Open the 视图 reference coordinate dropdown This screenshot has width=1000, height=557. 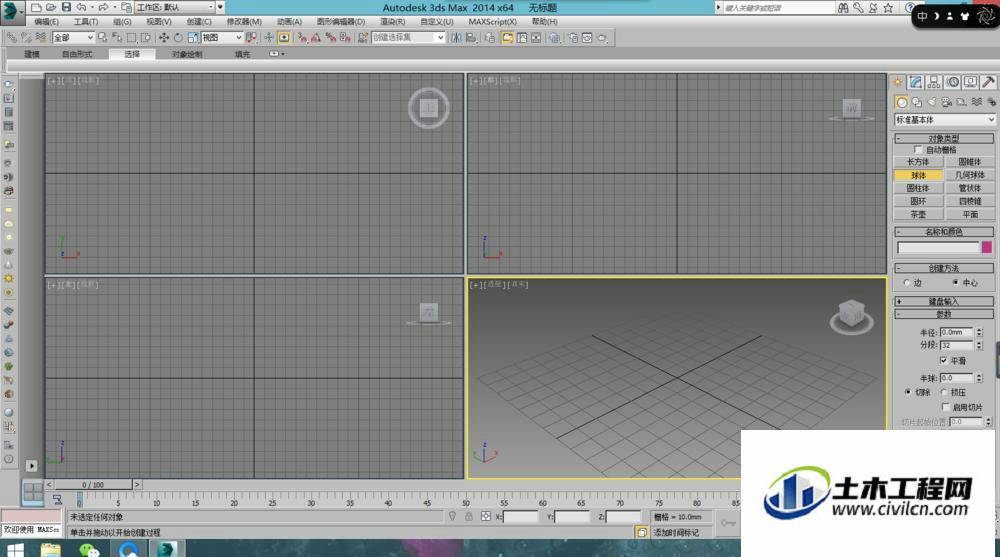click(x=222, y=38)
